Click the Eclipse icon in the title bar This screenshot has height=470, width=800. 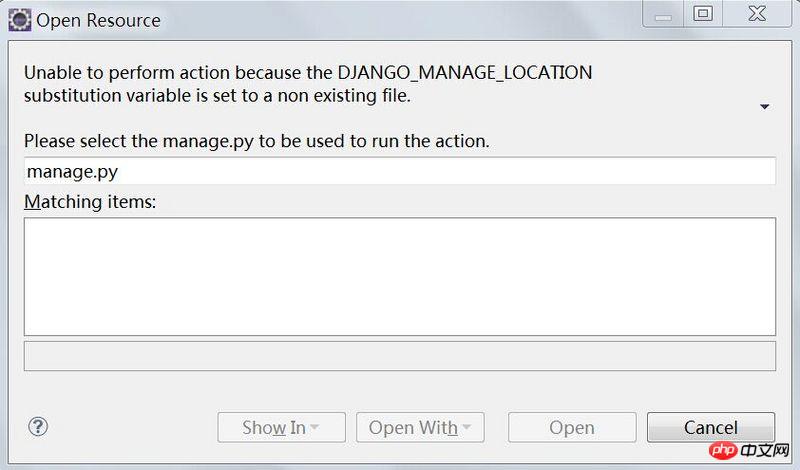pyautogui.click(x=19, y=19)
